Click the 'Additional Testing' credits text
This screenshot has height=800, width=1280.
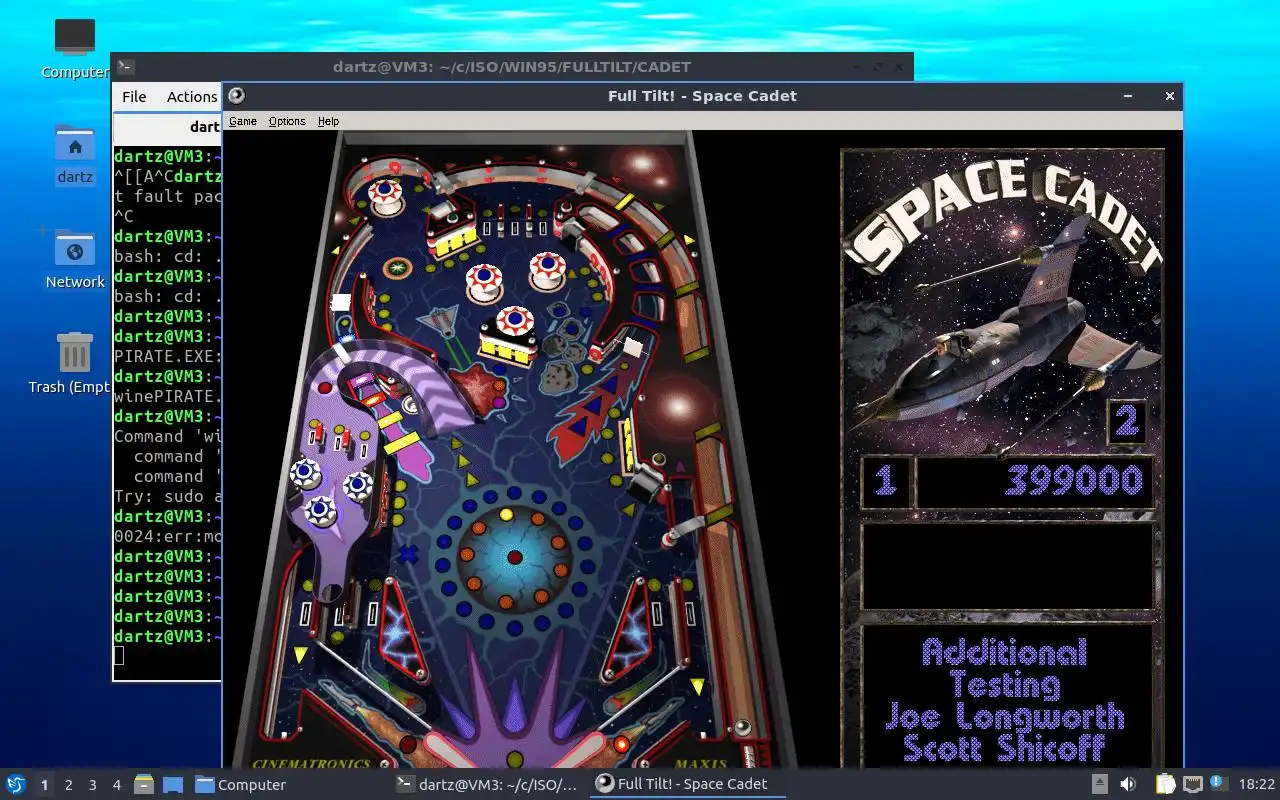tap(1004, 669)
